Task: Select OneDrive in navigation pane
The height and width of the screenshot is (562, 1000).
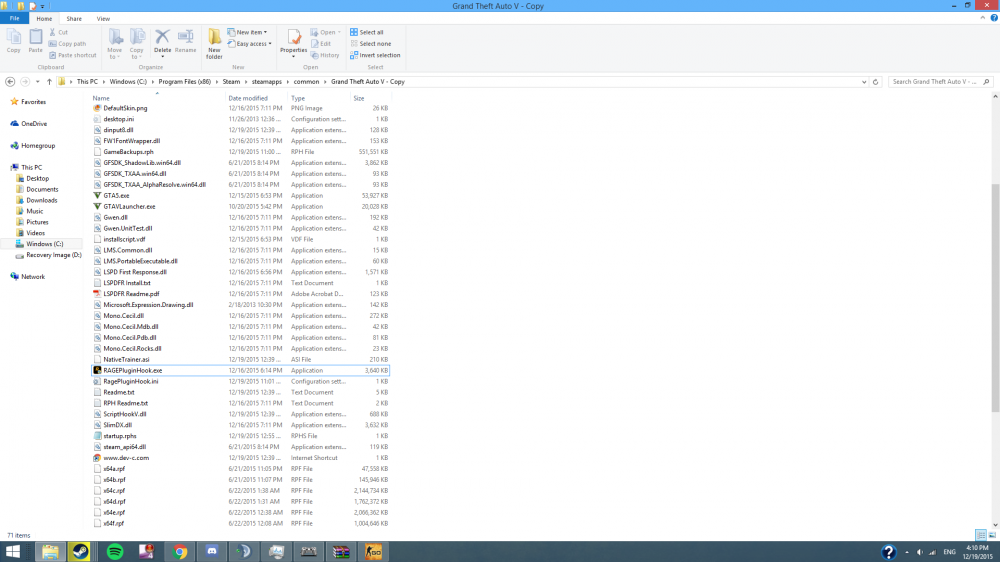Action: (34, 124)
